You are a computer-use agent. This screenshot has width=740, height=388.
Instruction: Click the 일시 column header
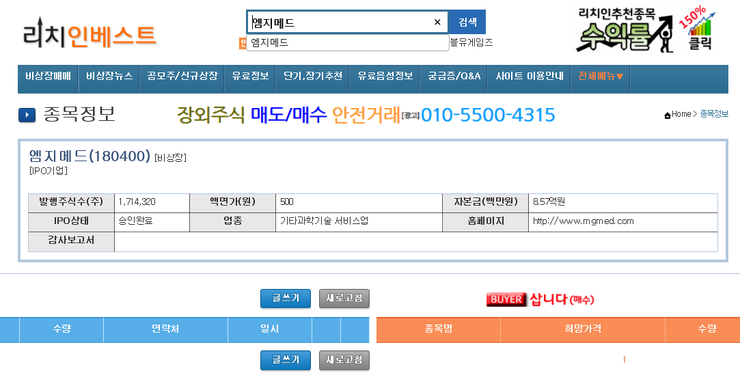point(269,329)
